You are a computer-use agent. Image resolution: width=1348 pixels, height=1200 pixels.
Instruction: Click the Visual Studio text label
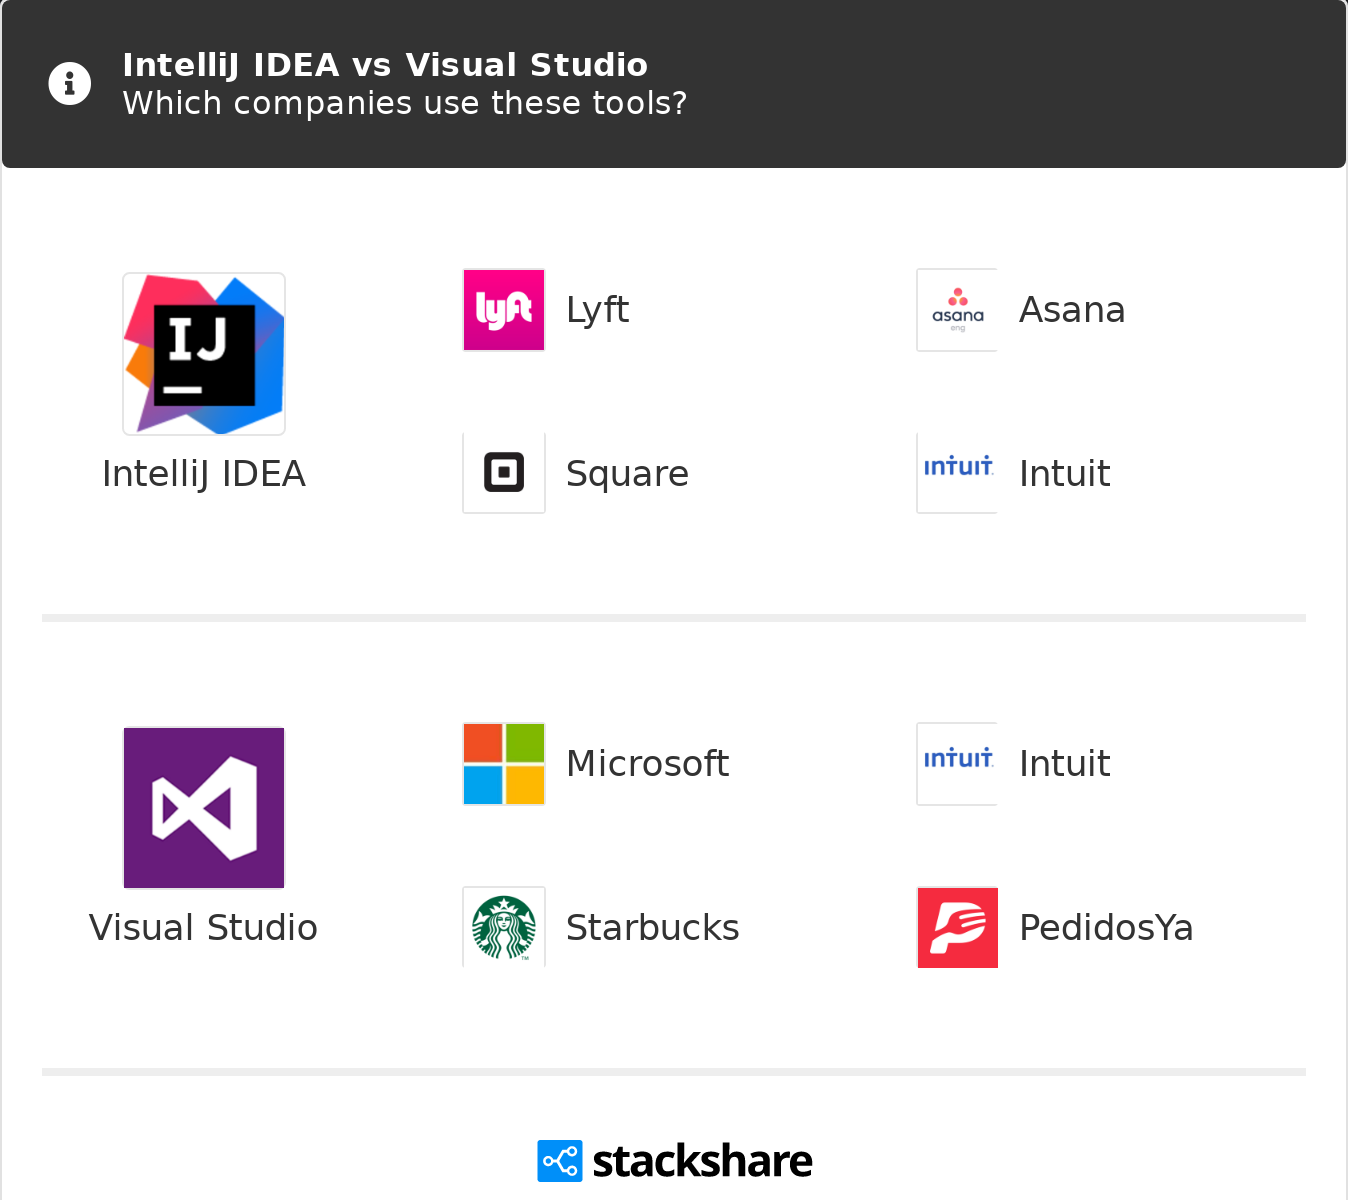pyautogui.click(x=204, y=928)
